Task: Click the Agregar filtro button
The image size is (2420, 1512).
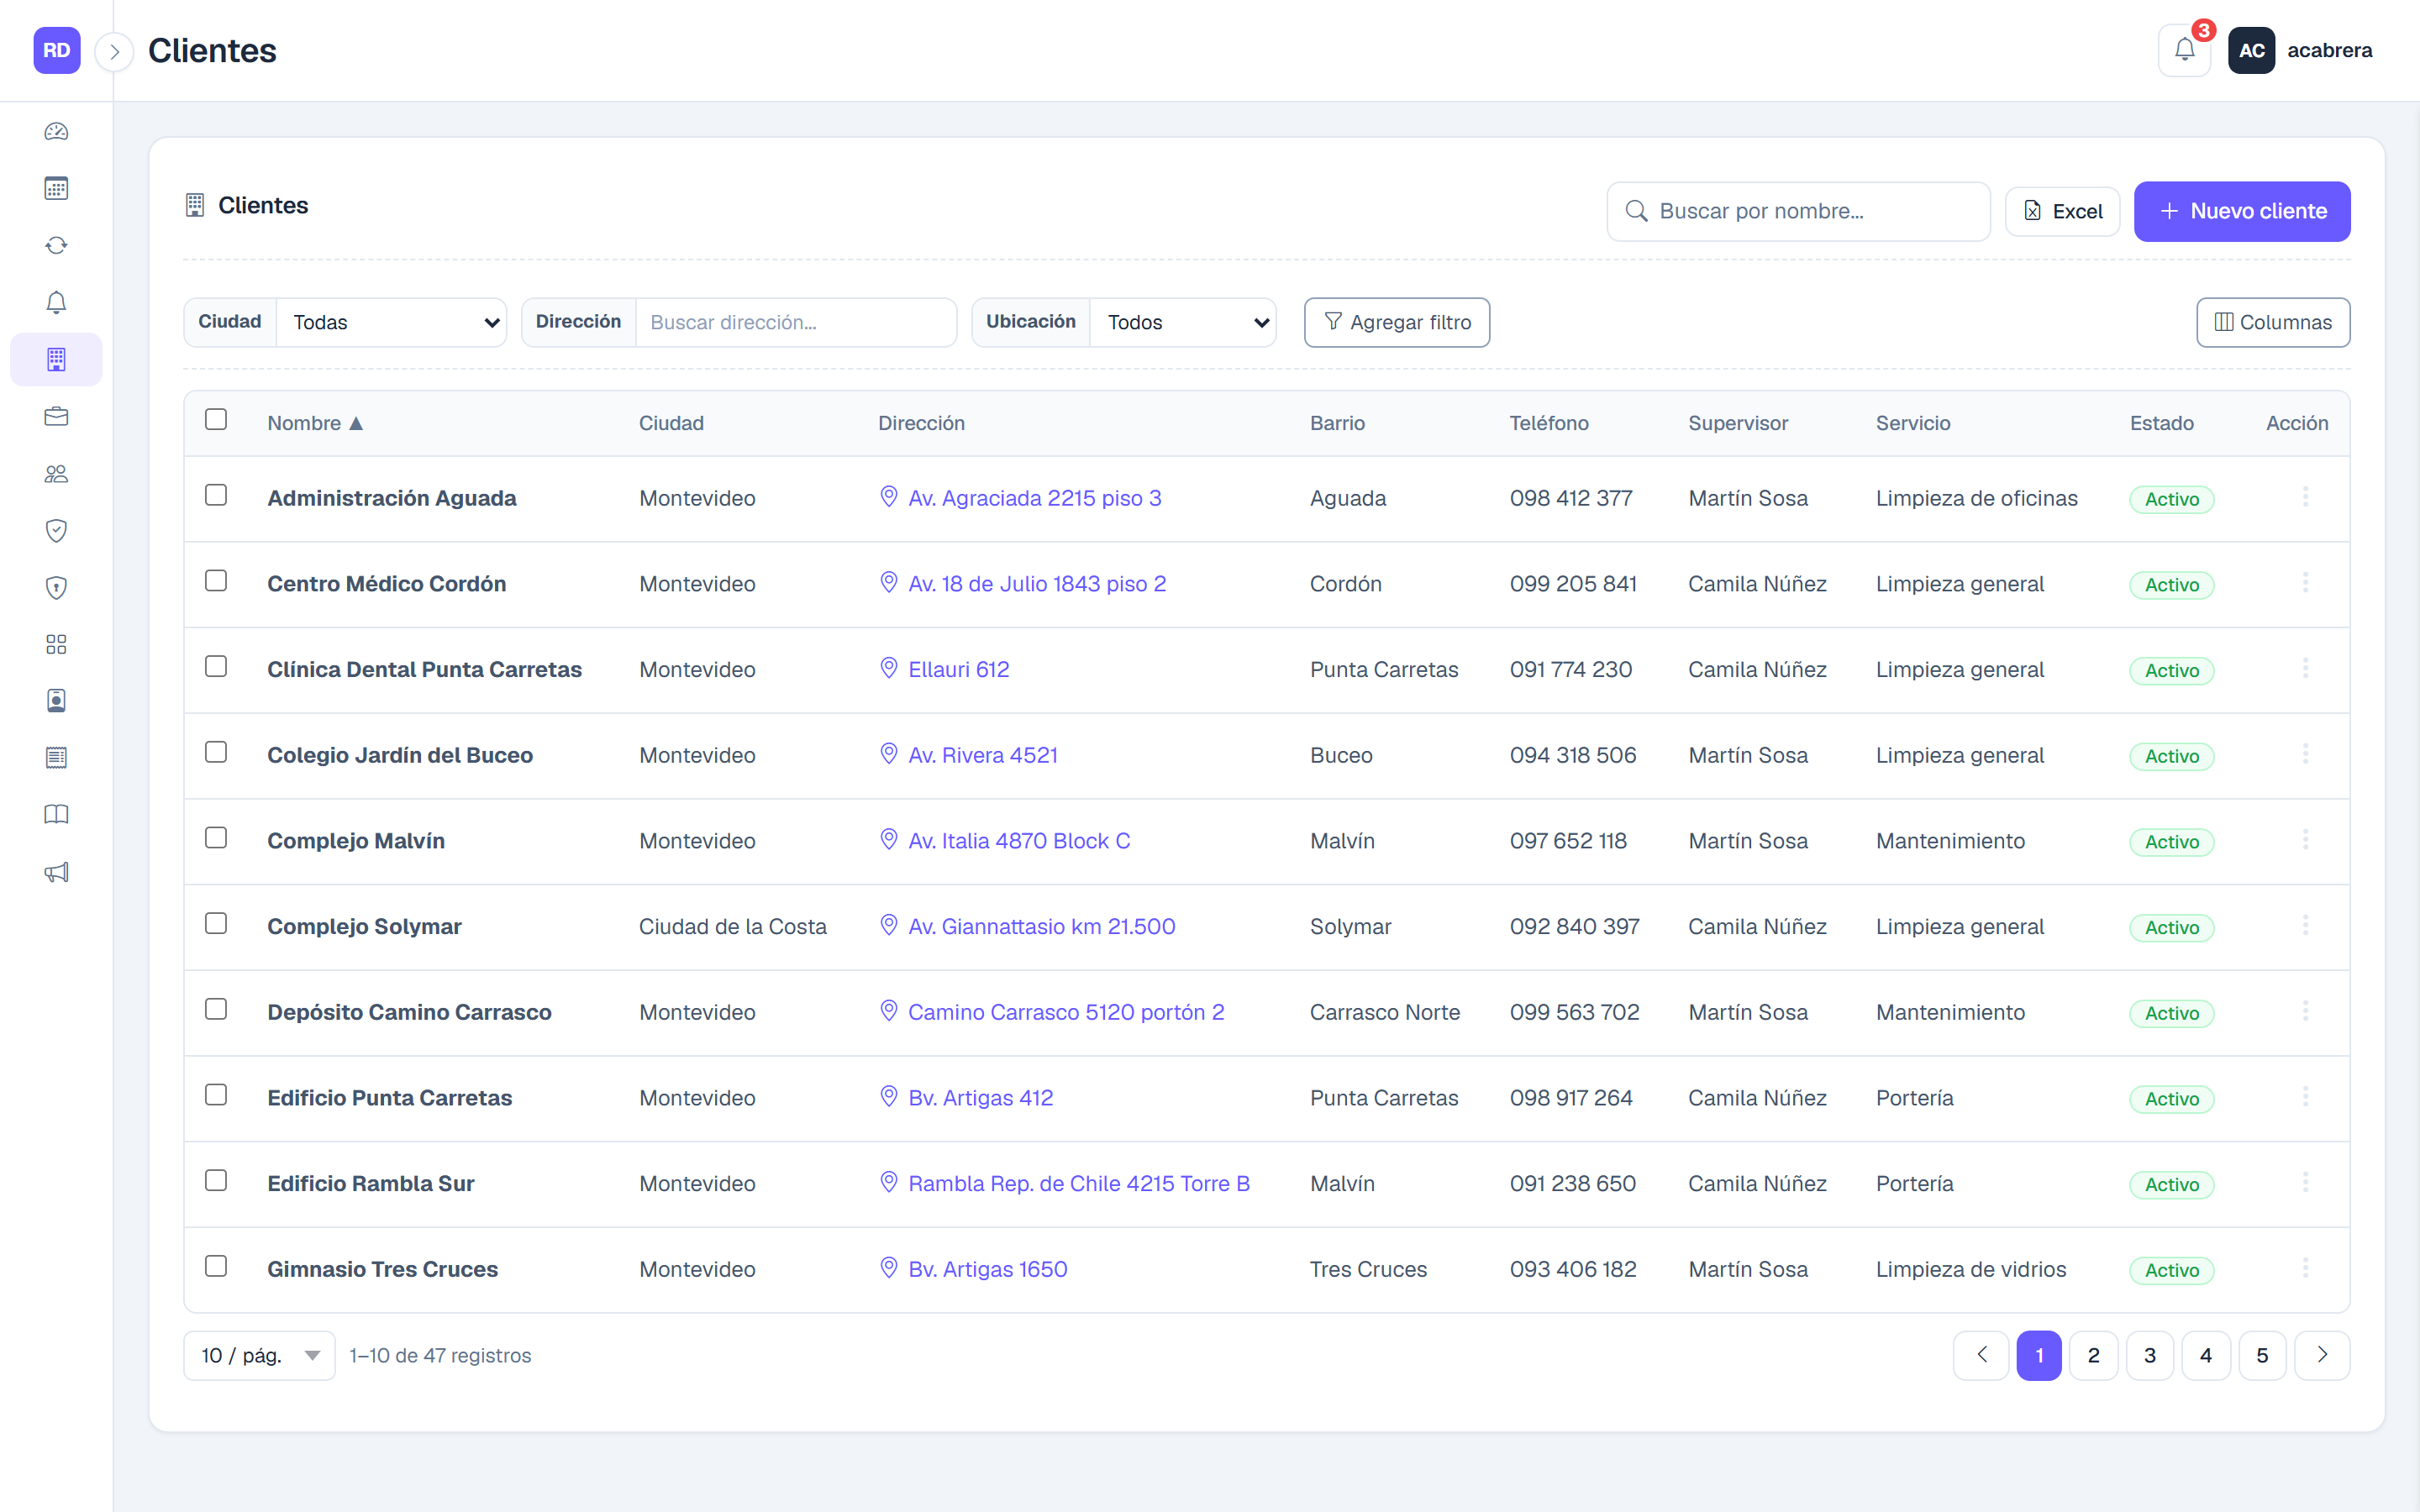Action: click(1397, 322)
